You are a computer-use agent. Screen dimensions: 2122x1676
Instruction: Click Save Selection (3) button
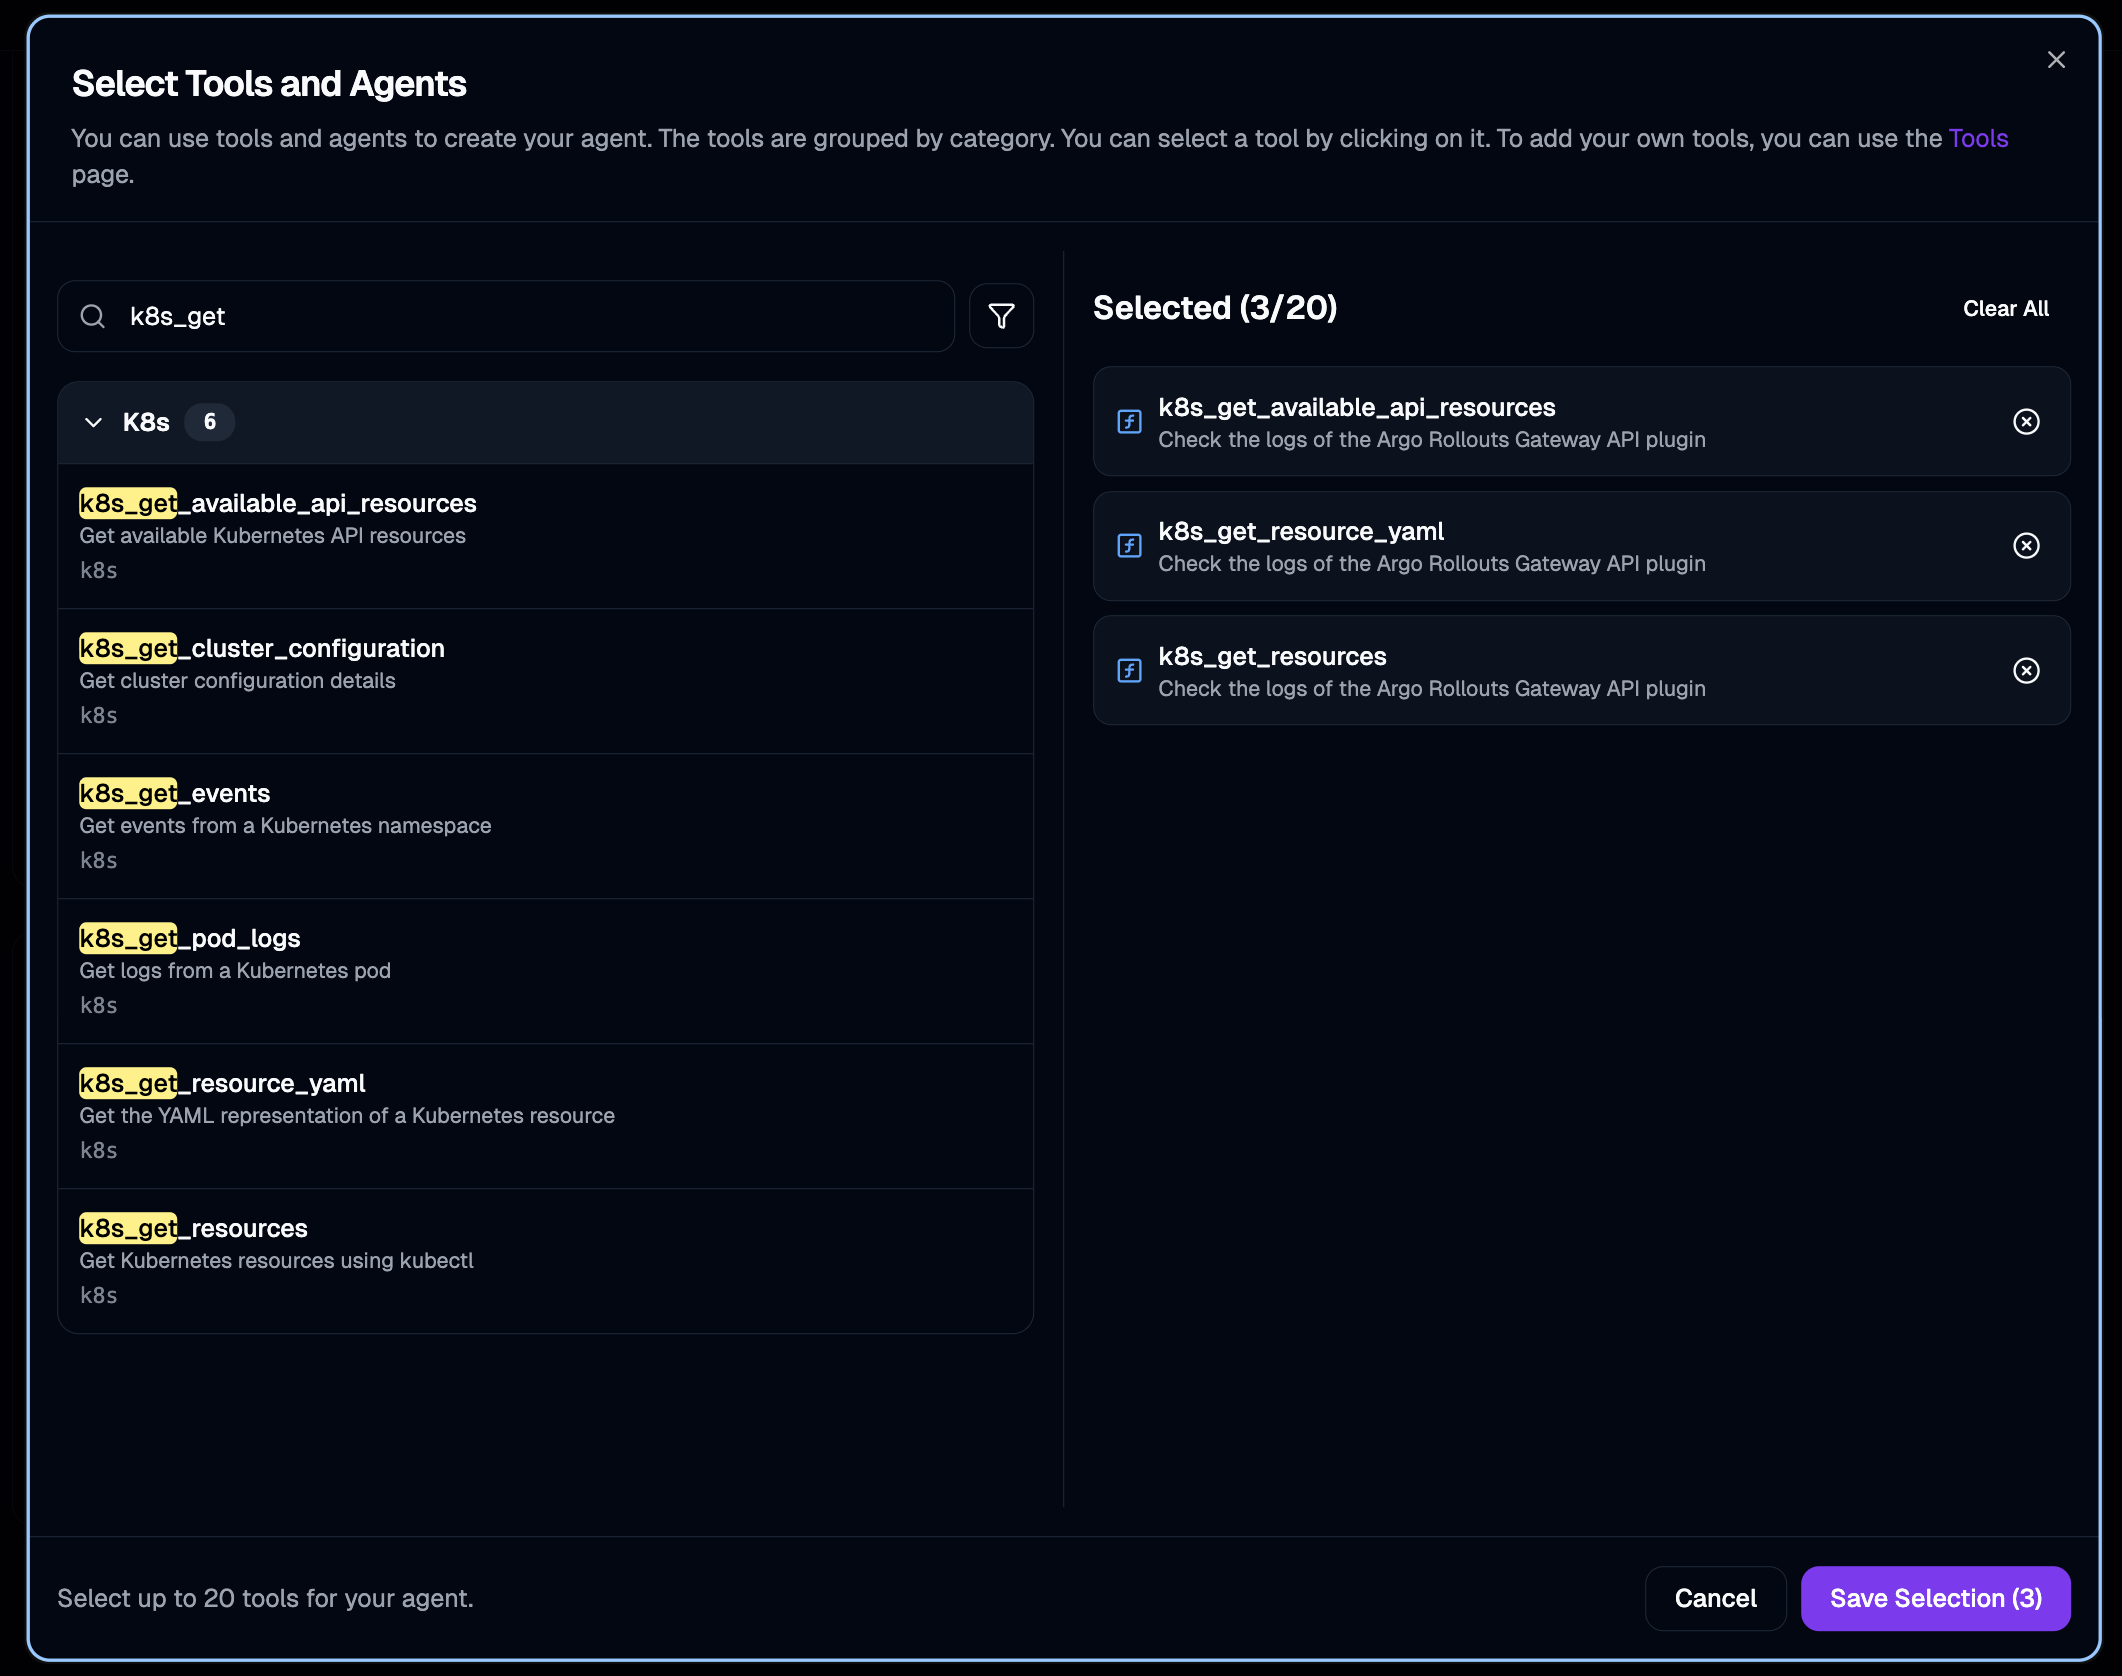pyautogui.click(x=1935, y=1598)
